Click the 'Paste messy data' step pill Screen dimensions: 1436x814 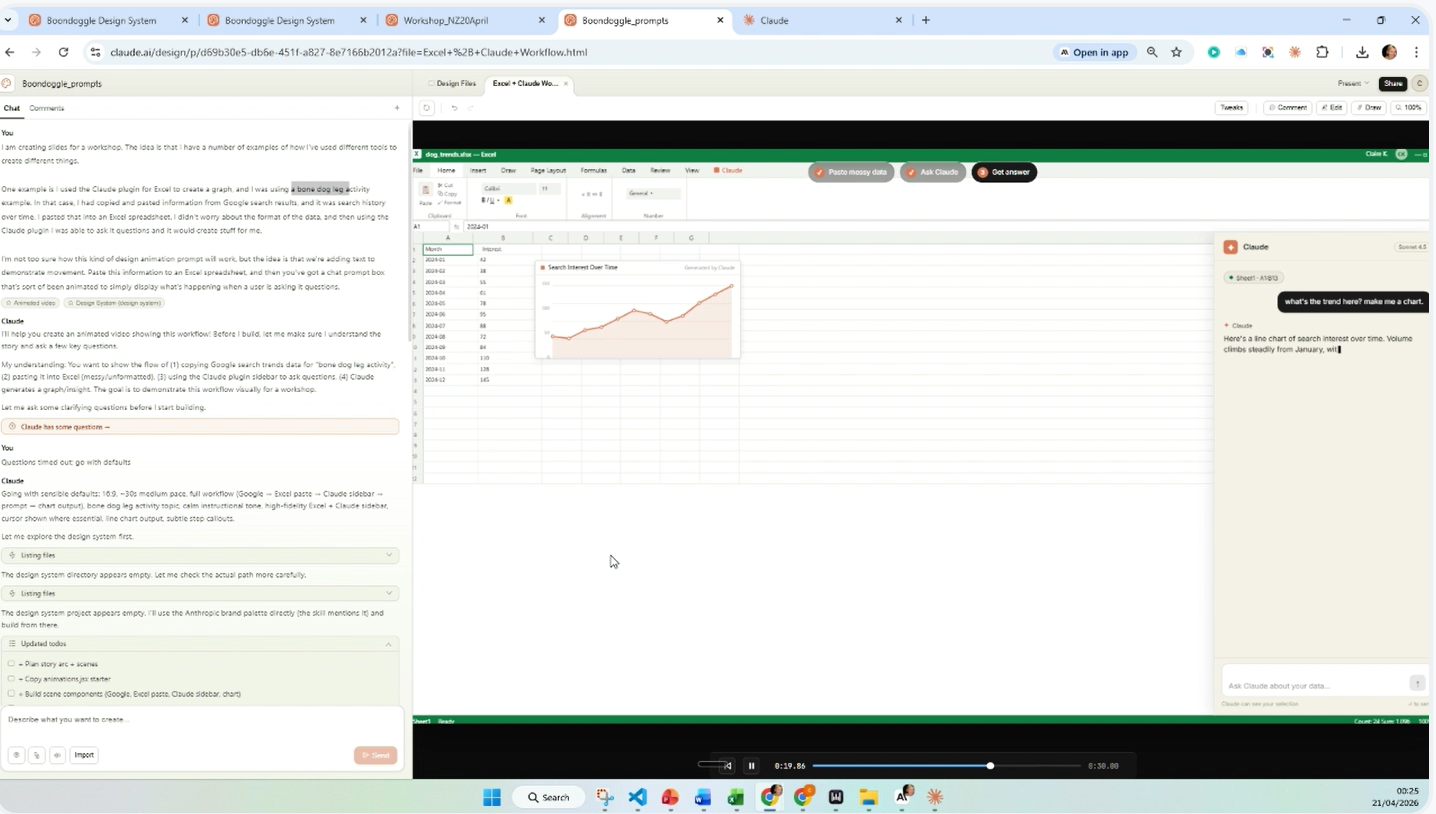[851, 172]
